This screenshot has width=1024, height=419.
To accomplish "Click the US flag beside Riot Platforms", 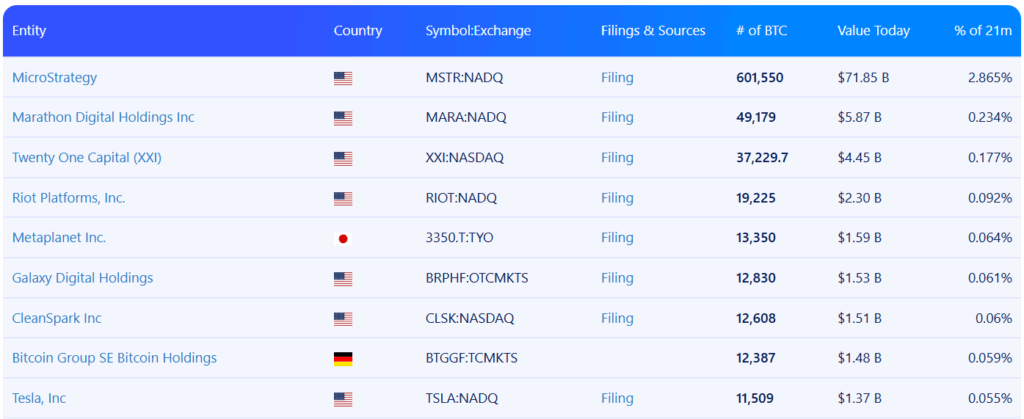I will [343, 198].
